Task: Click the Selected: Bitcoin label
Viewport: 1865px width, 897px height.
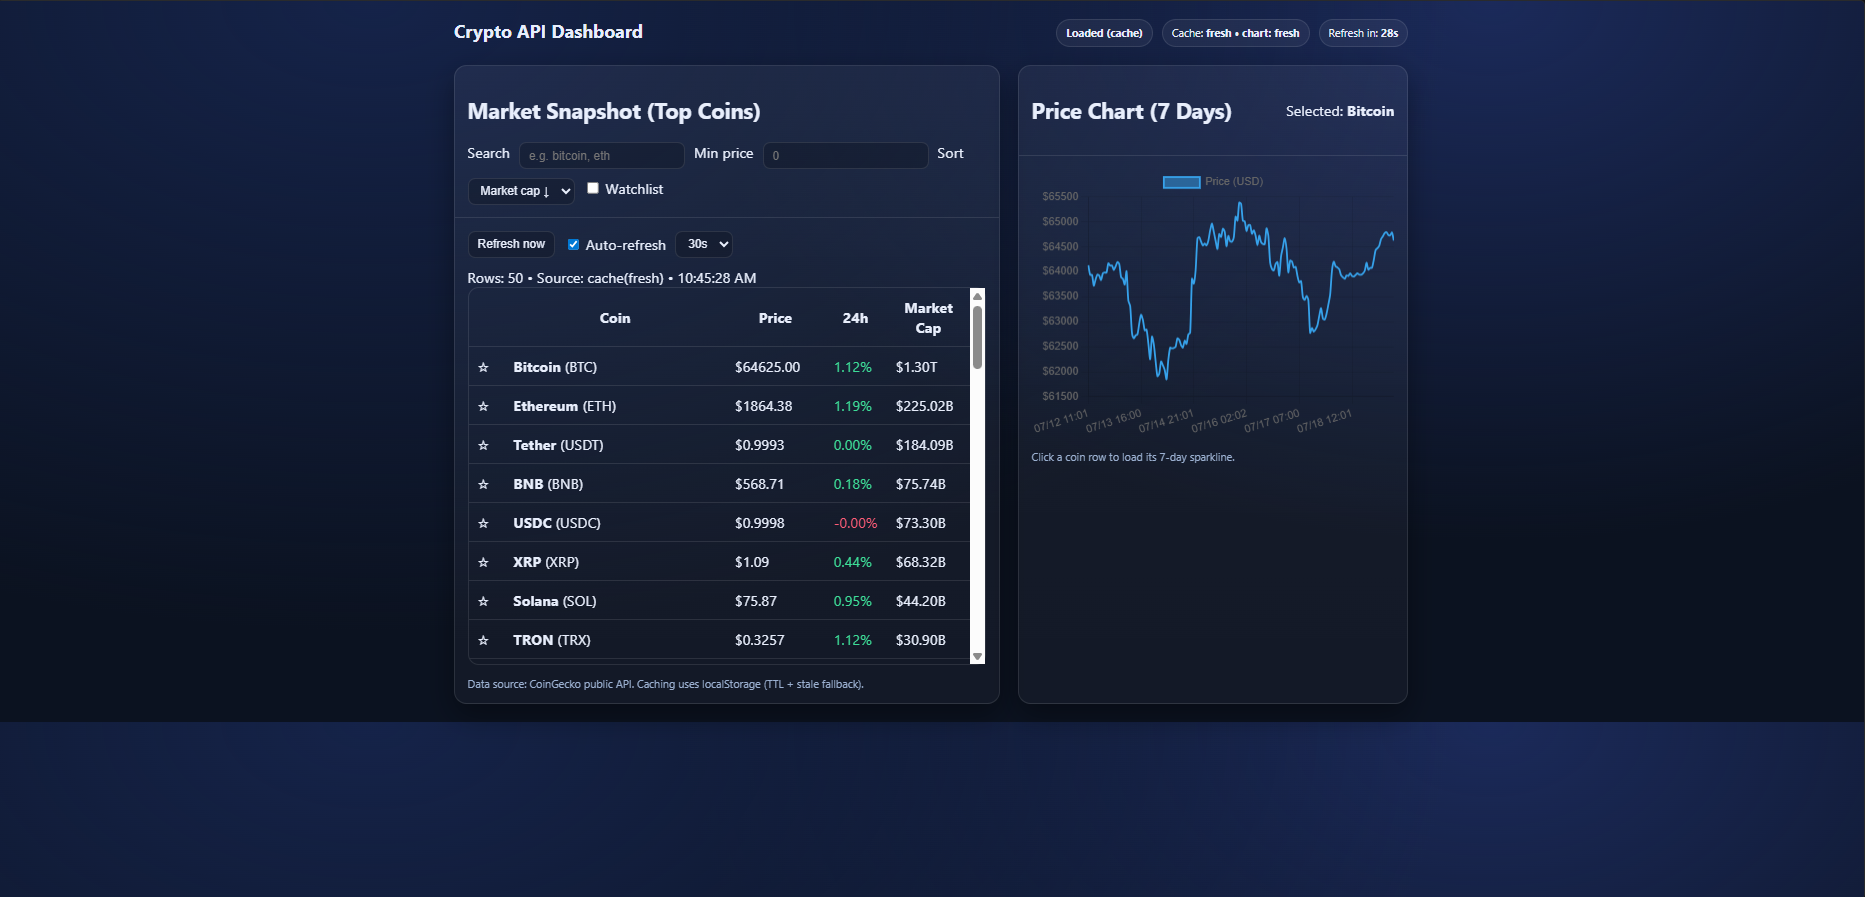Action: 1339,111
